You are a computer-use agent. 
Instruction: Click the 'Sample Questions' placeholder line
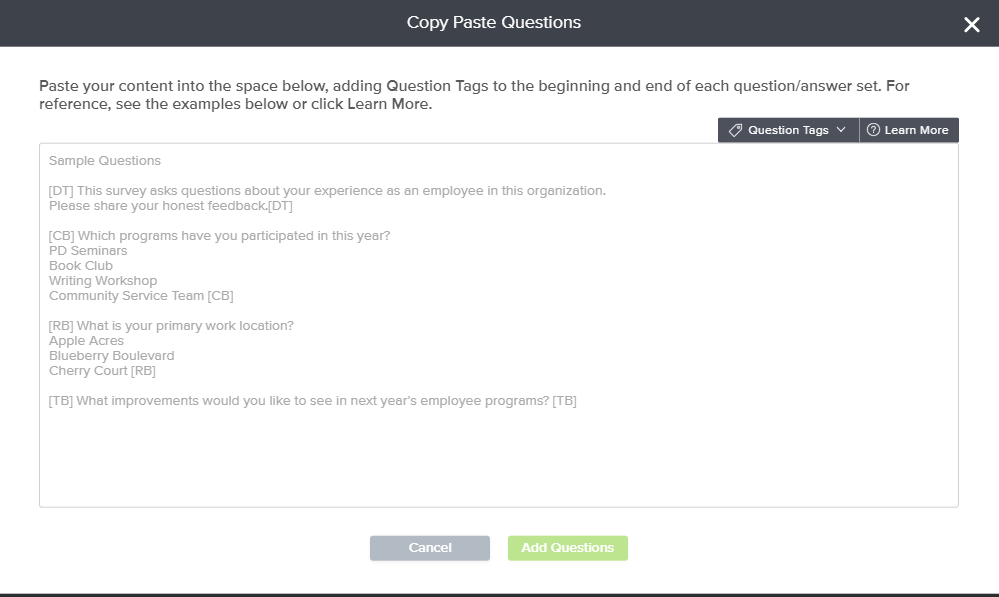(x=105, y=161)
